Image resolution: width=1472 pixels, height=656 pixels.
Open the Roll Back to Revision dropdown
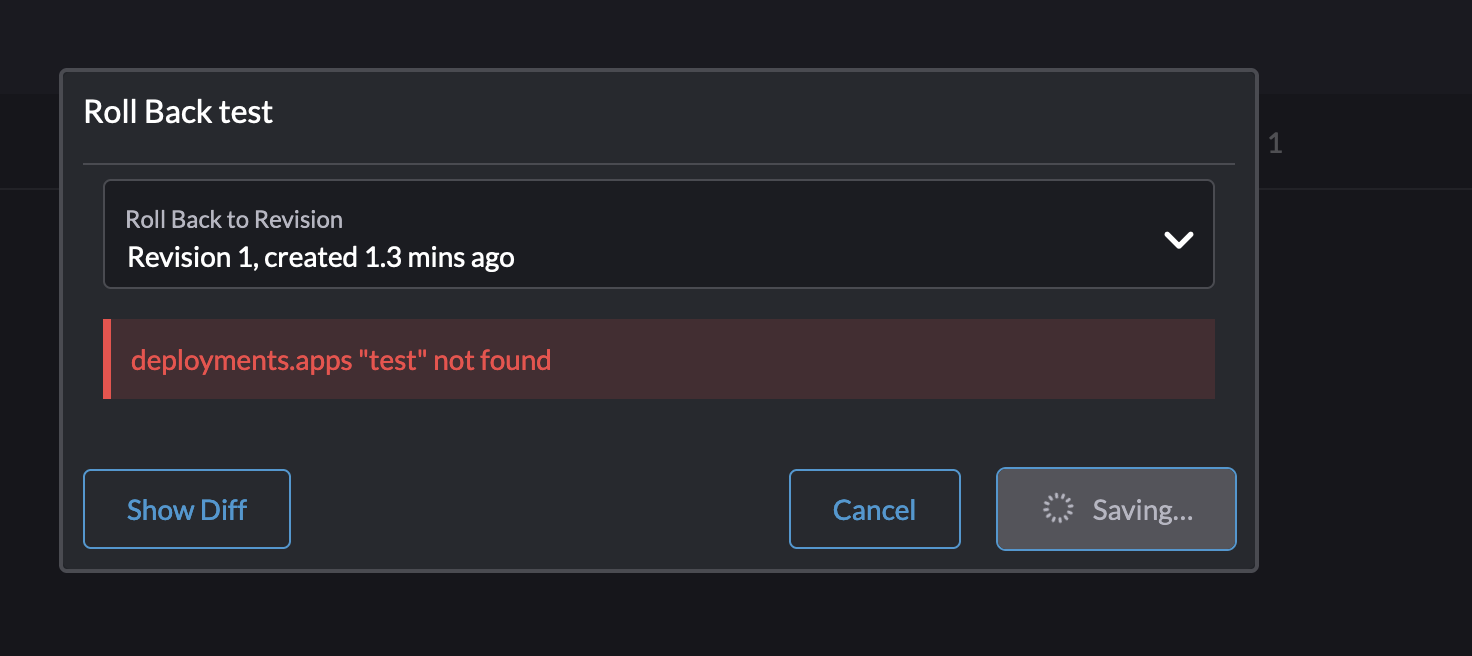click(659, 234)
